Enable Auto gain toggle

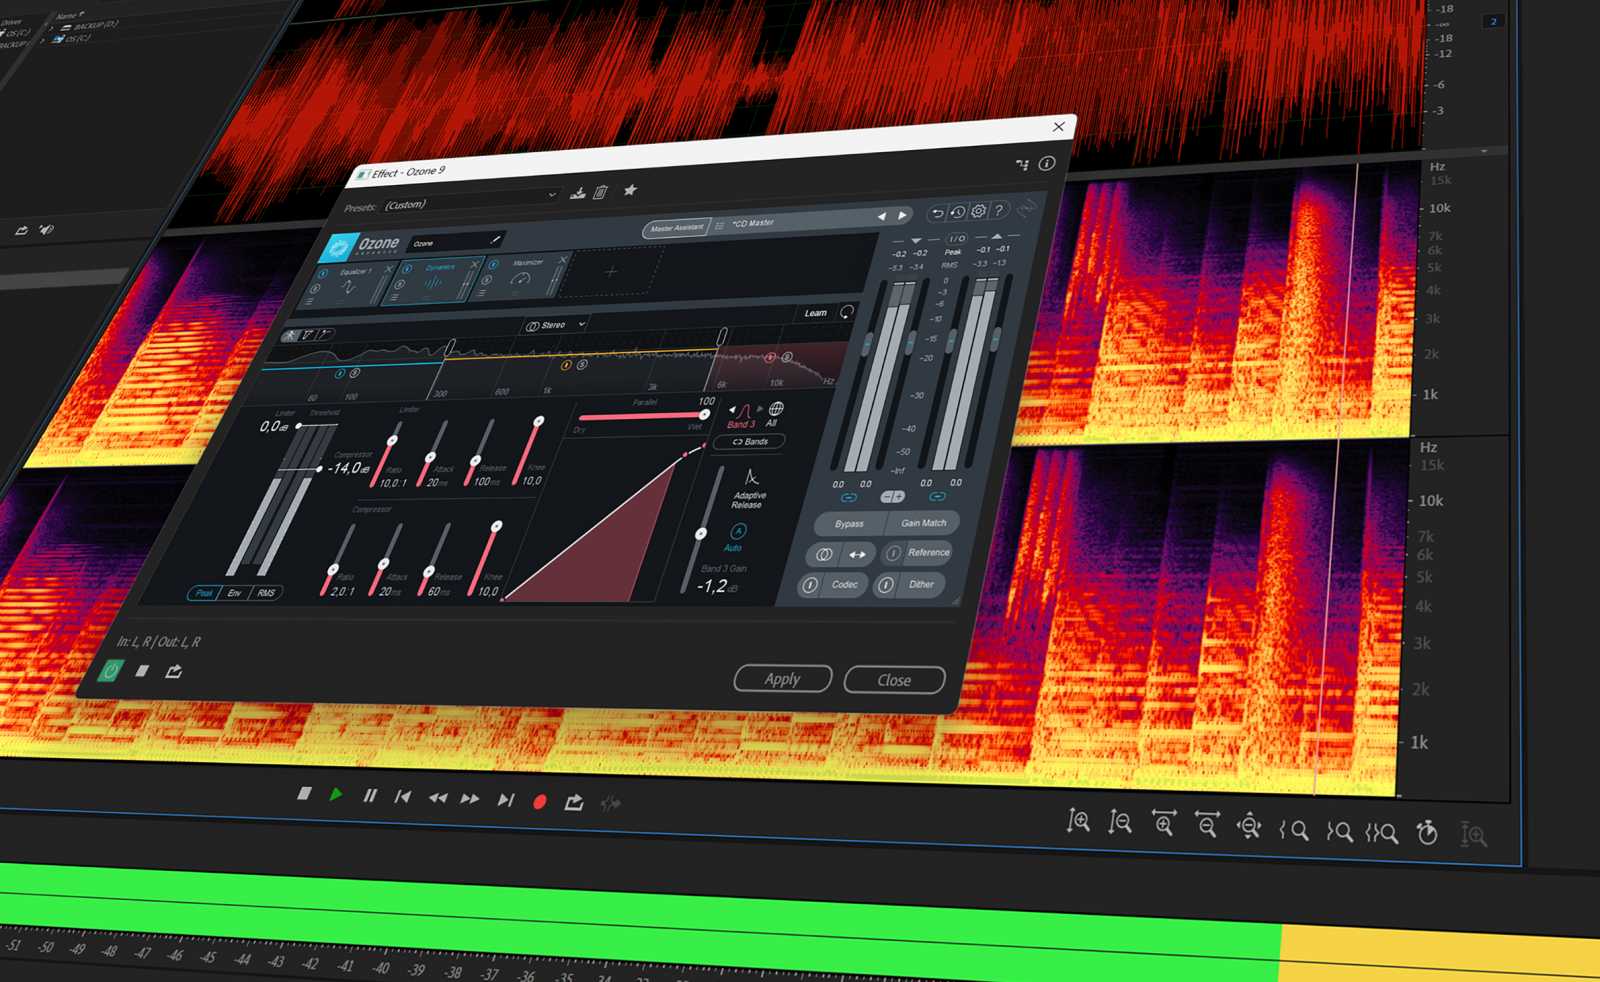click(736, 537)
